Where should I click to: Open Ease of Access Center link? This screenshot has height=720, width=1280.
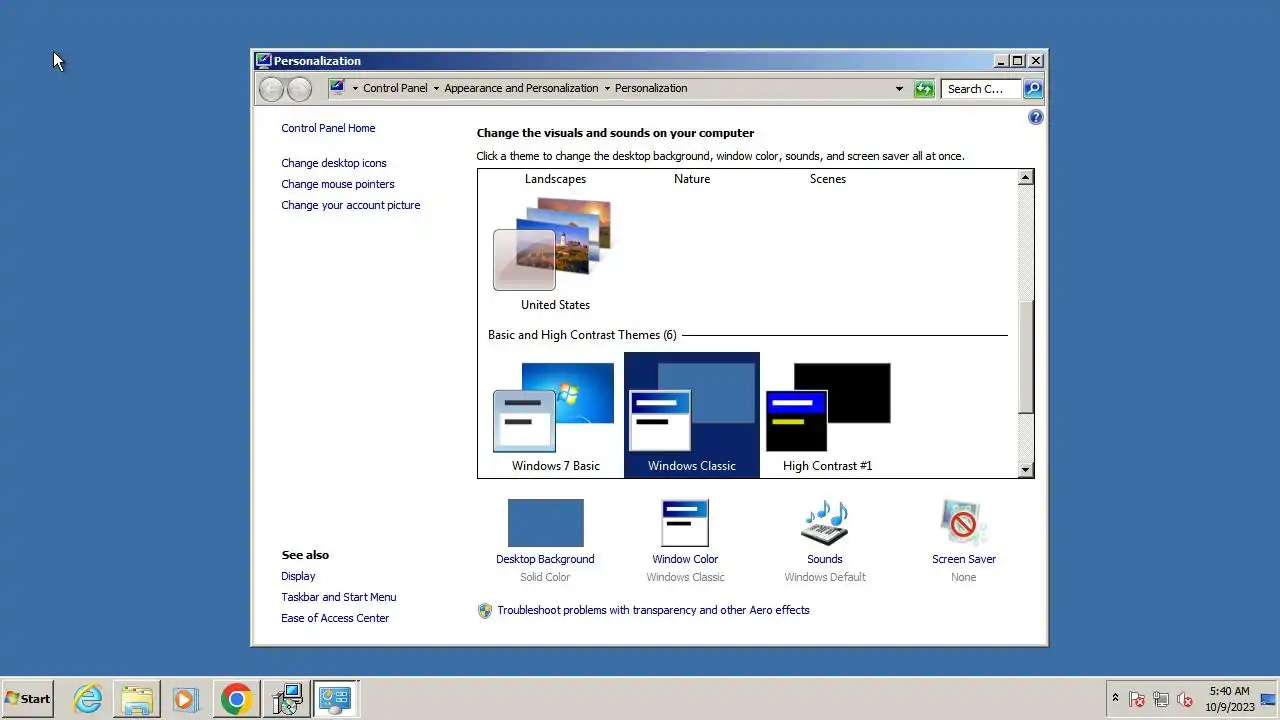pos(335,618)
